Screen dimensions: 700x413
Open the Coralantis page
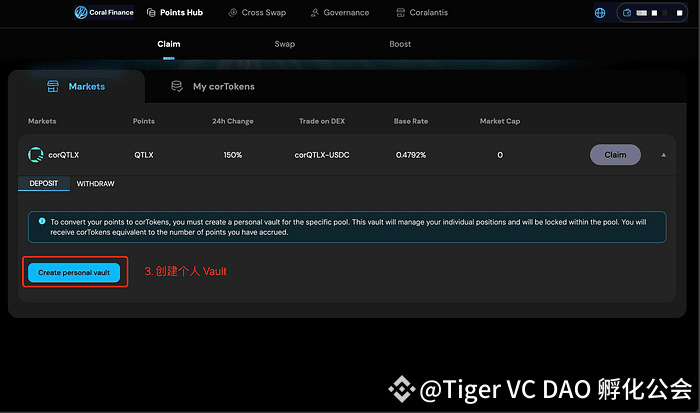422,13
